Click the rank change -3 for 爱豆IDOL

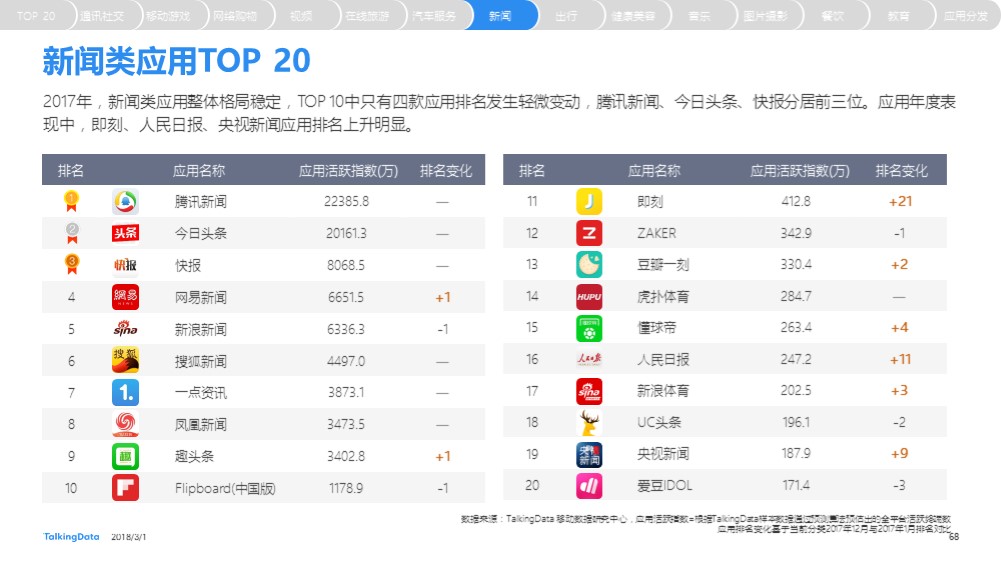(x=899, y=486)
